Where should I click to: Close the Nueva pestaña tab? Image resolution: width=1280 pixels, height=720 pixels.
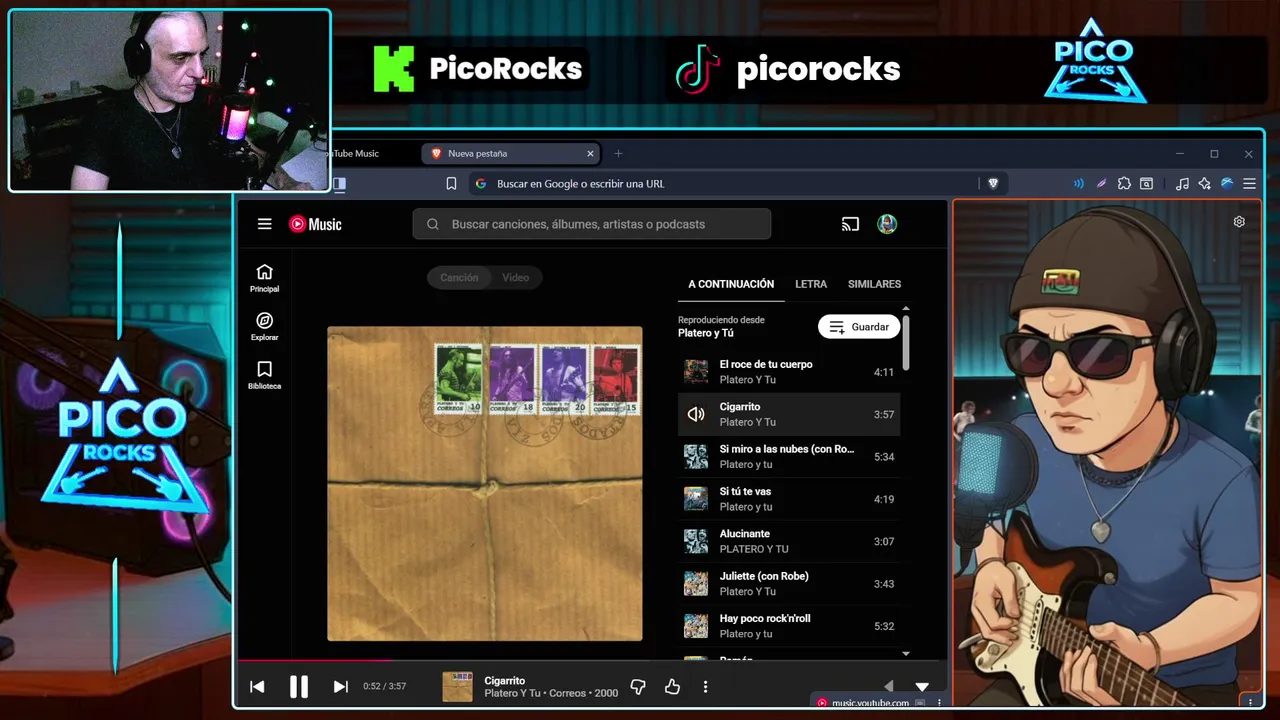click(590, 154)
